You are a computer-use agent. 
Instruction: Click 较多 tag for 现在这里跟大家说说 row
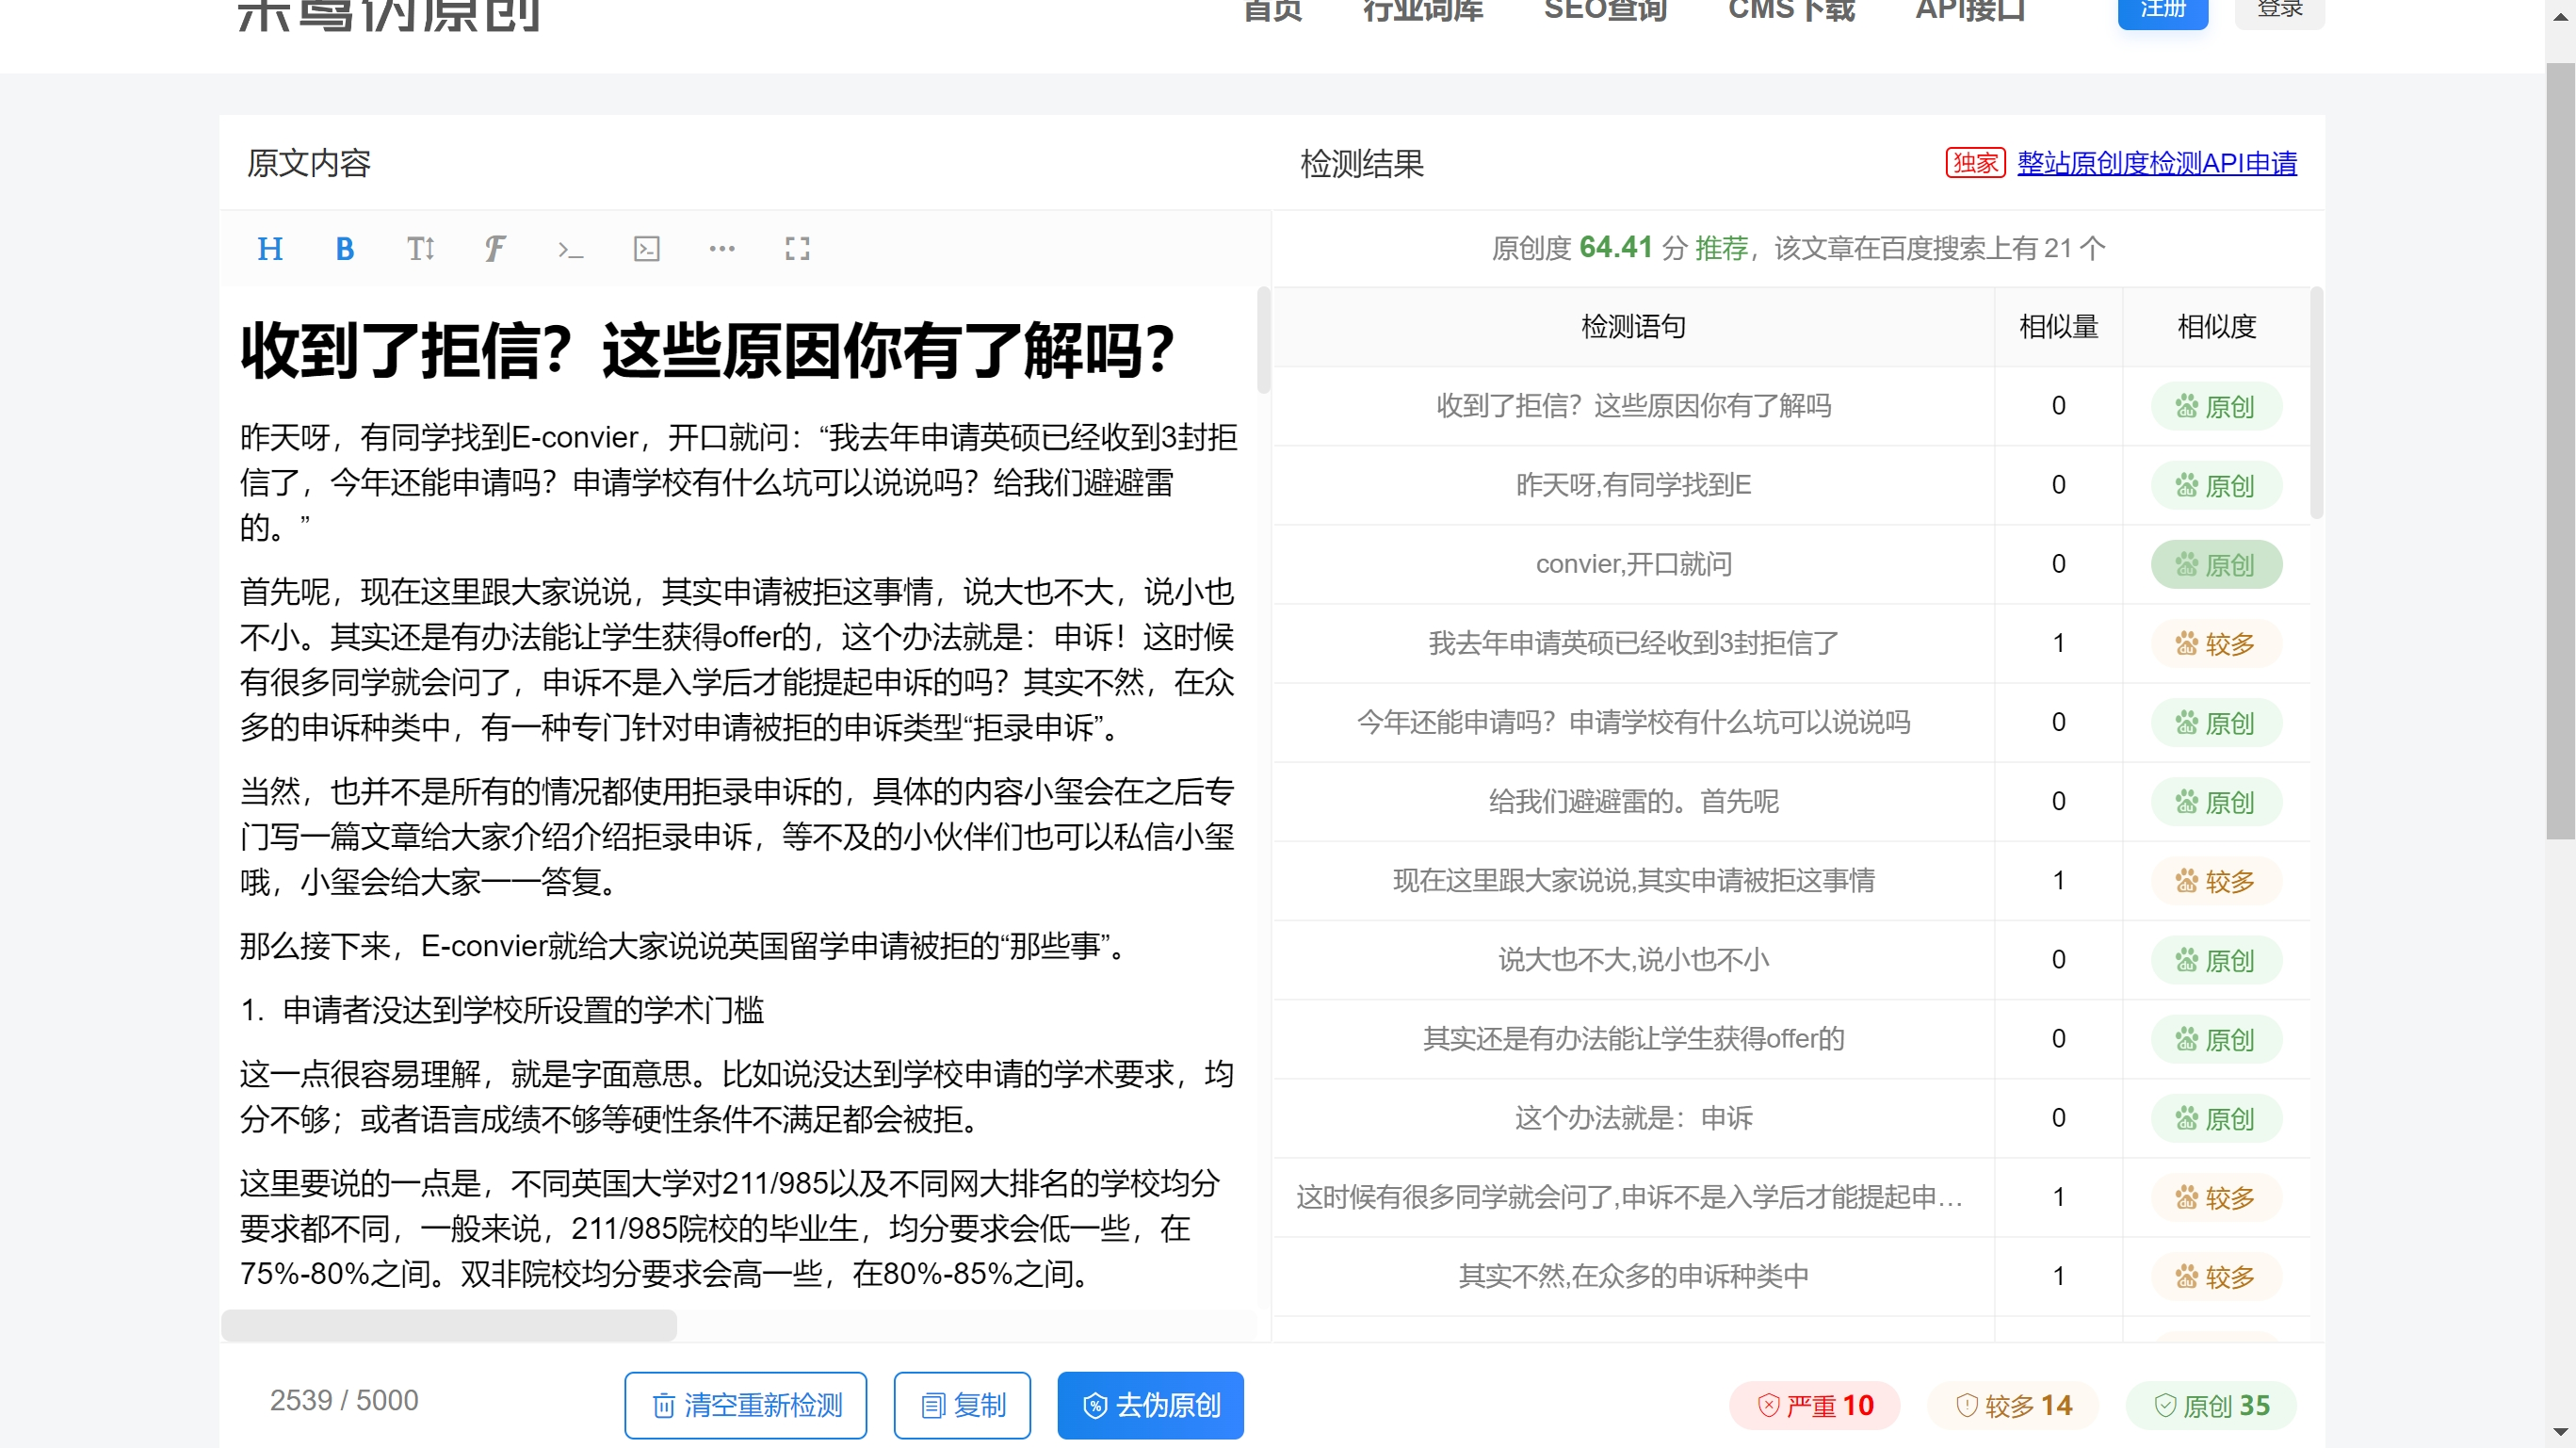point(2216,880)
